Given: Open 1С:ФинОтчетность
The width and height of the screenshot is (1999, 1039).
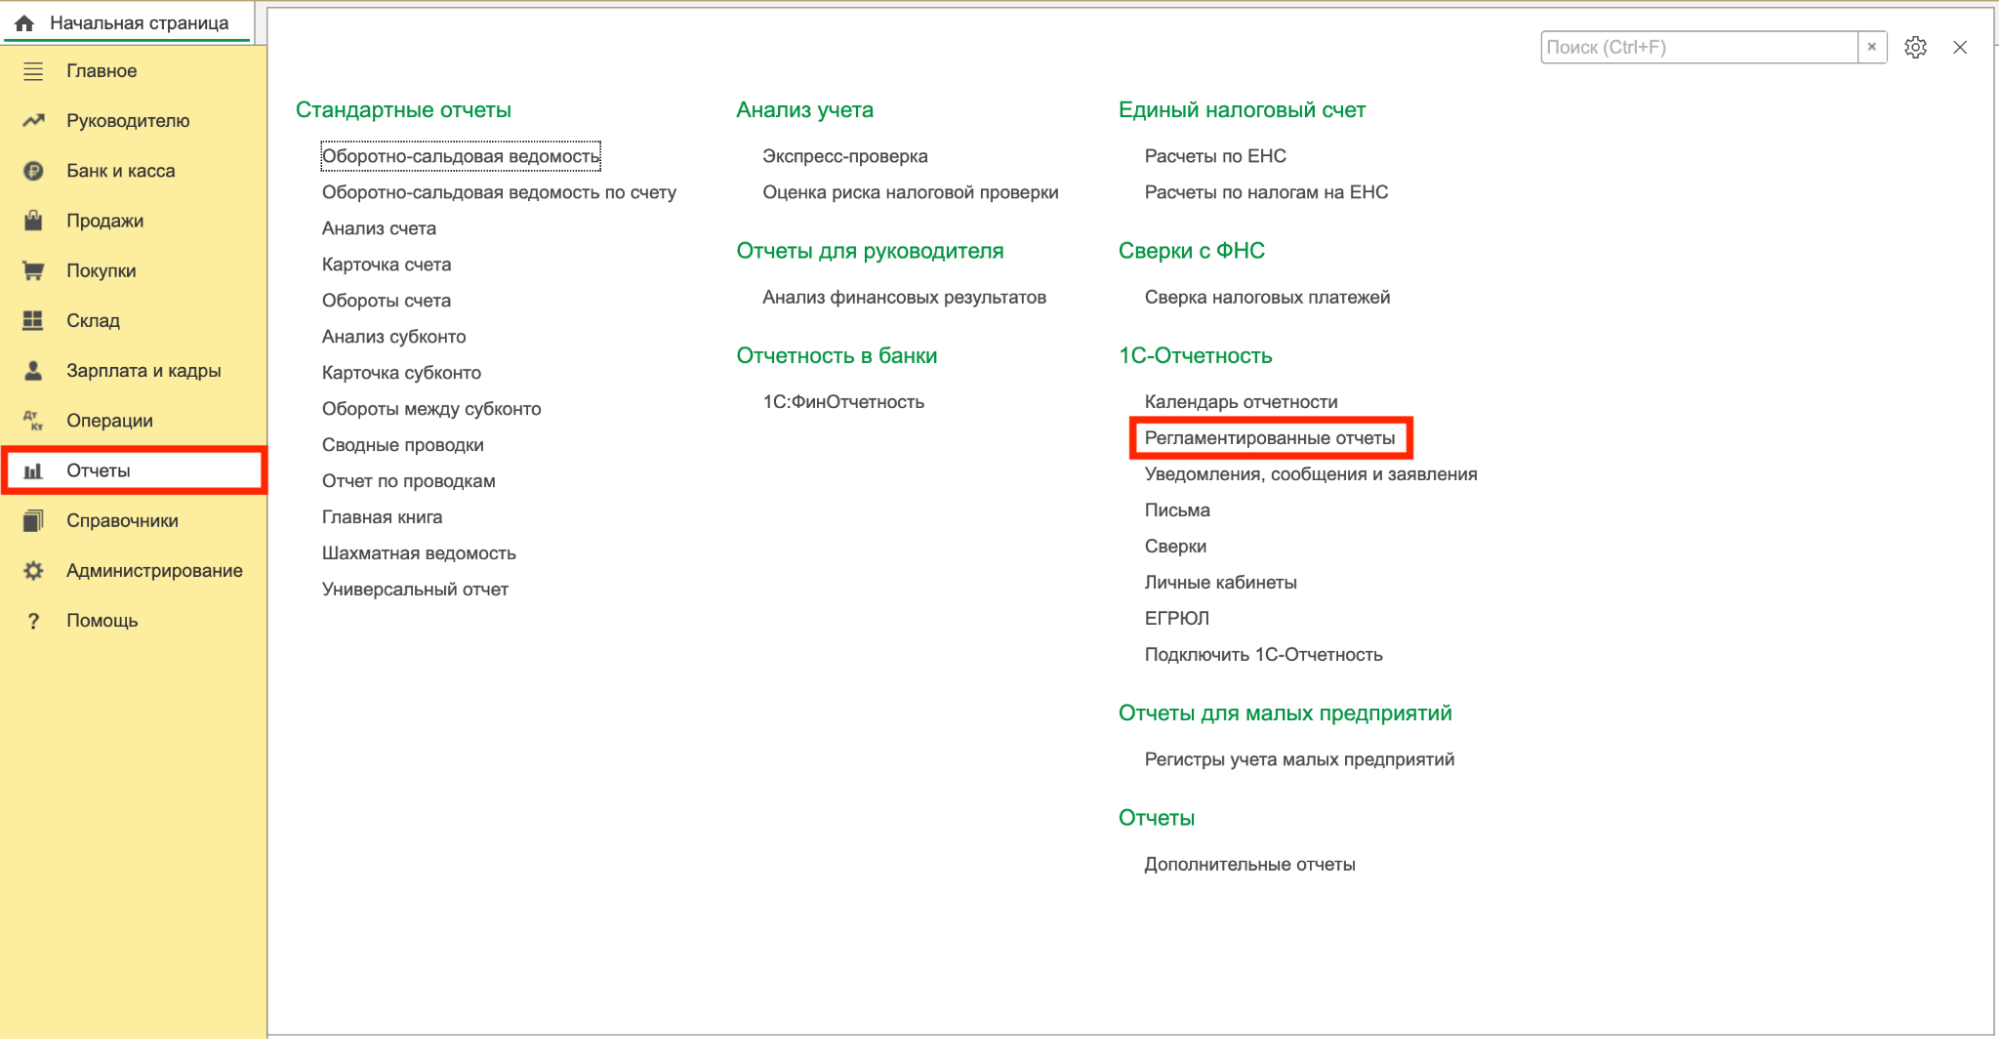Looking at the screenshot, I should click(843, 402).
